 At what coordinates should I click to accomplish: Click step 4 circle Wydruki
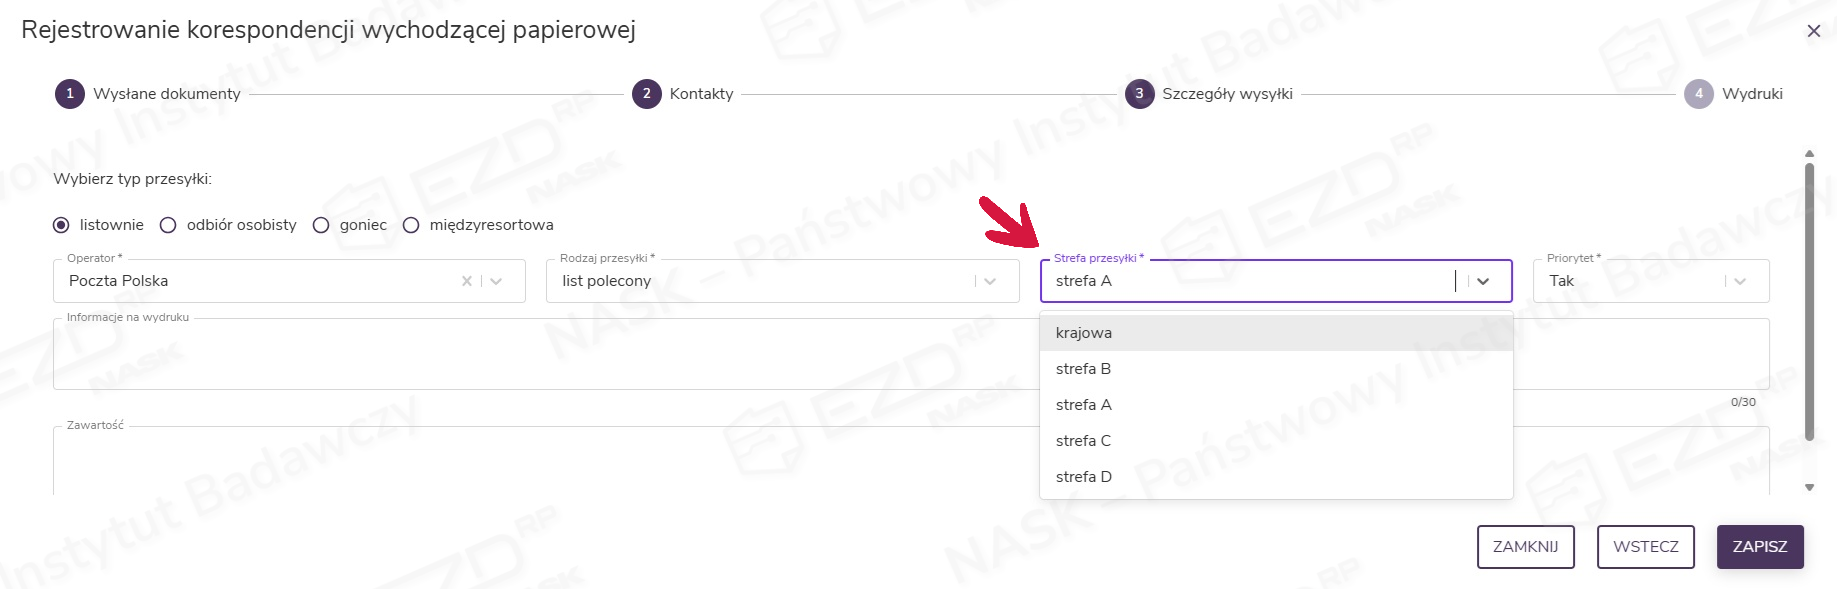pos(1699,94)
